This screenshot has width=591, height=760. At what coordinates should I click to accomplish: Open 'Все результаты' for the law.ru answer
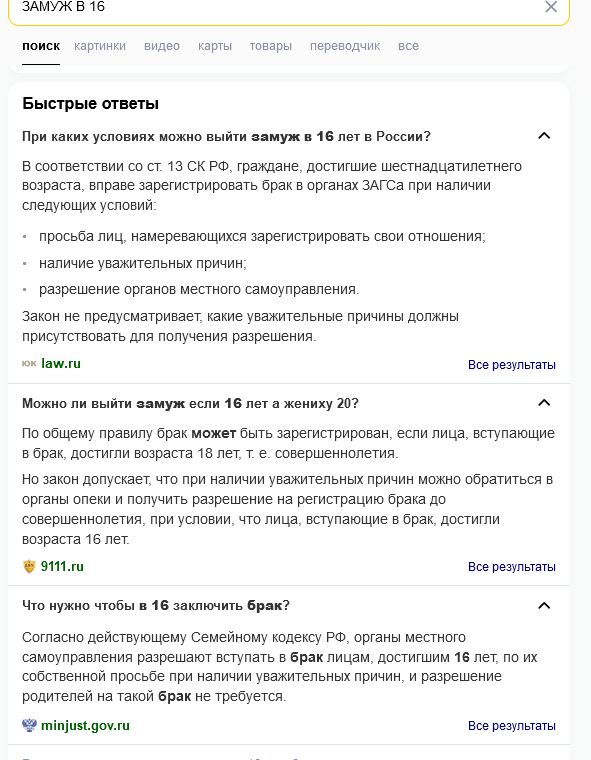pos(511,365)
